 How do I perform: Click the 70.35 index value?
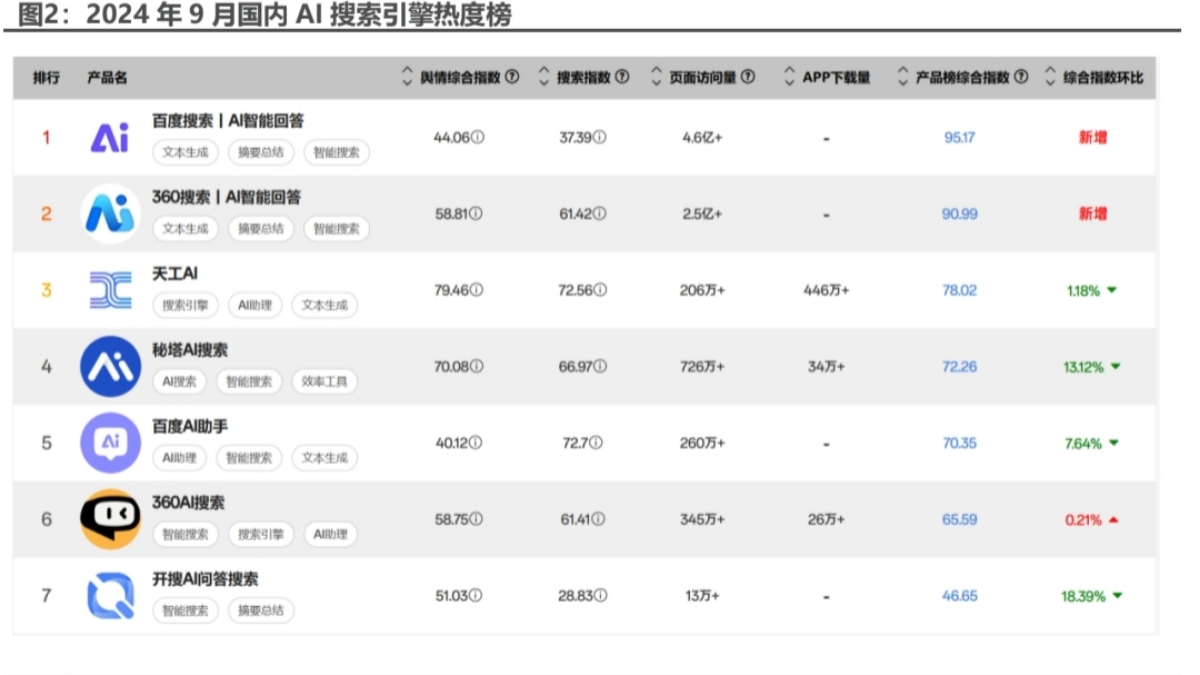959,443
